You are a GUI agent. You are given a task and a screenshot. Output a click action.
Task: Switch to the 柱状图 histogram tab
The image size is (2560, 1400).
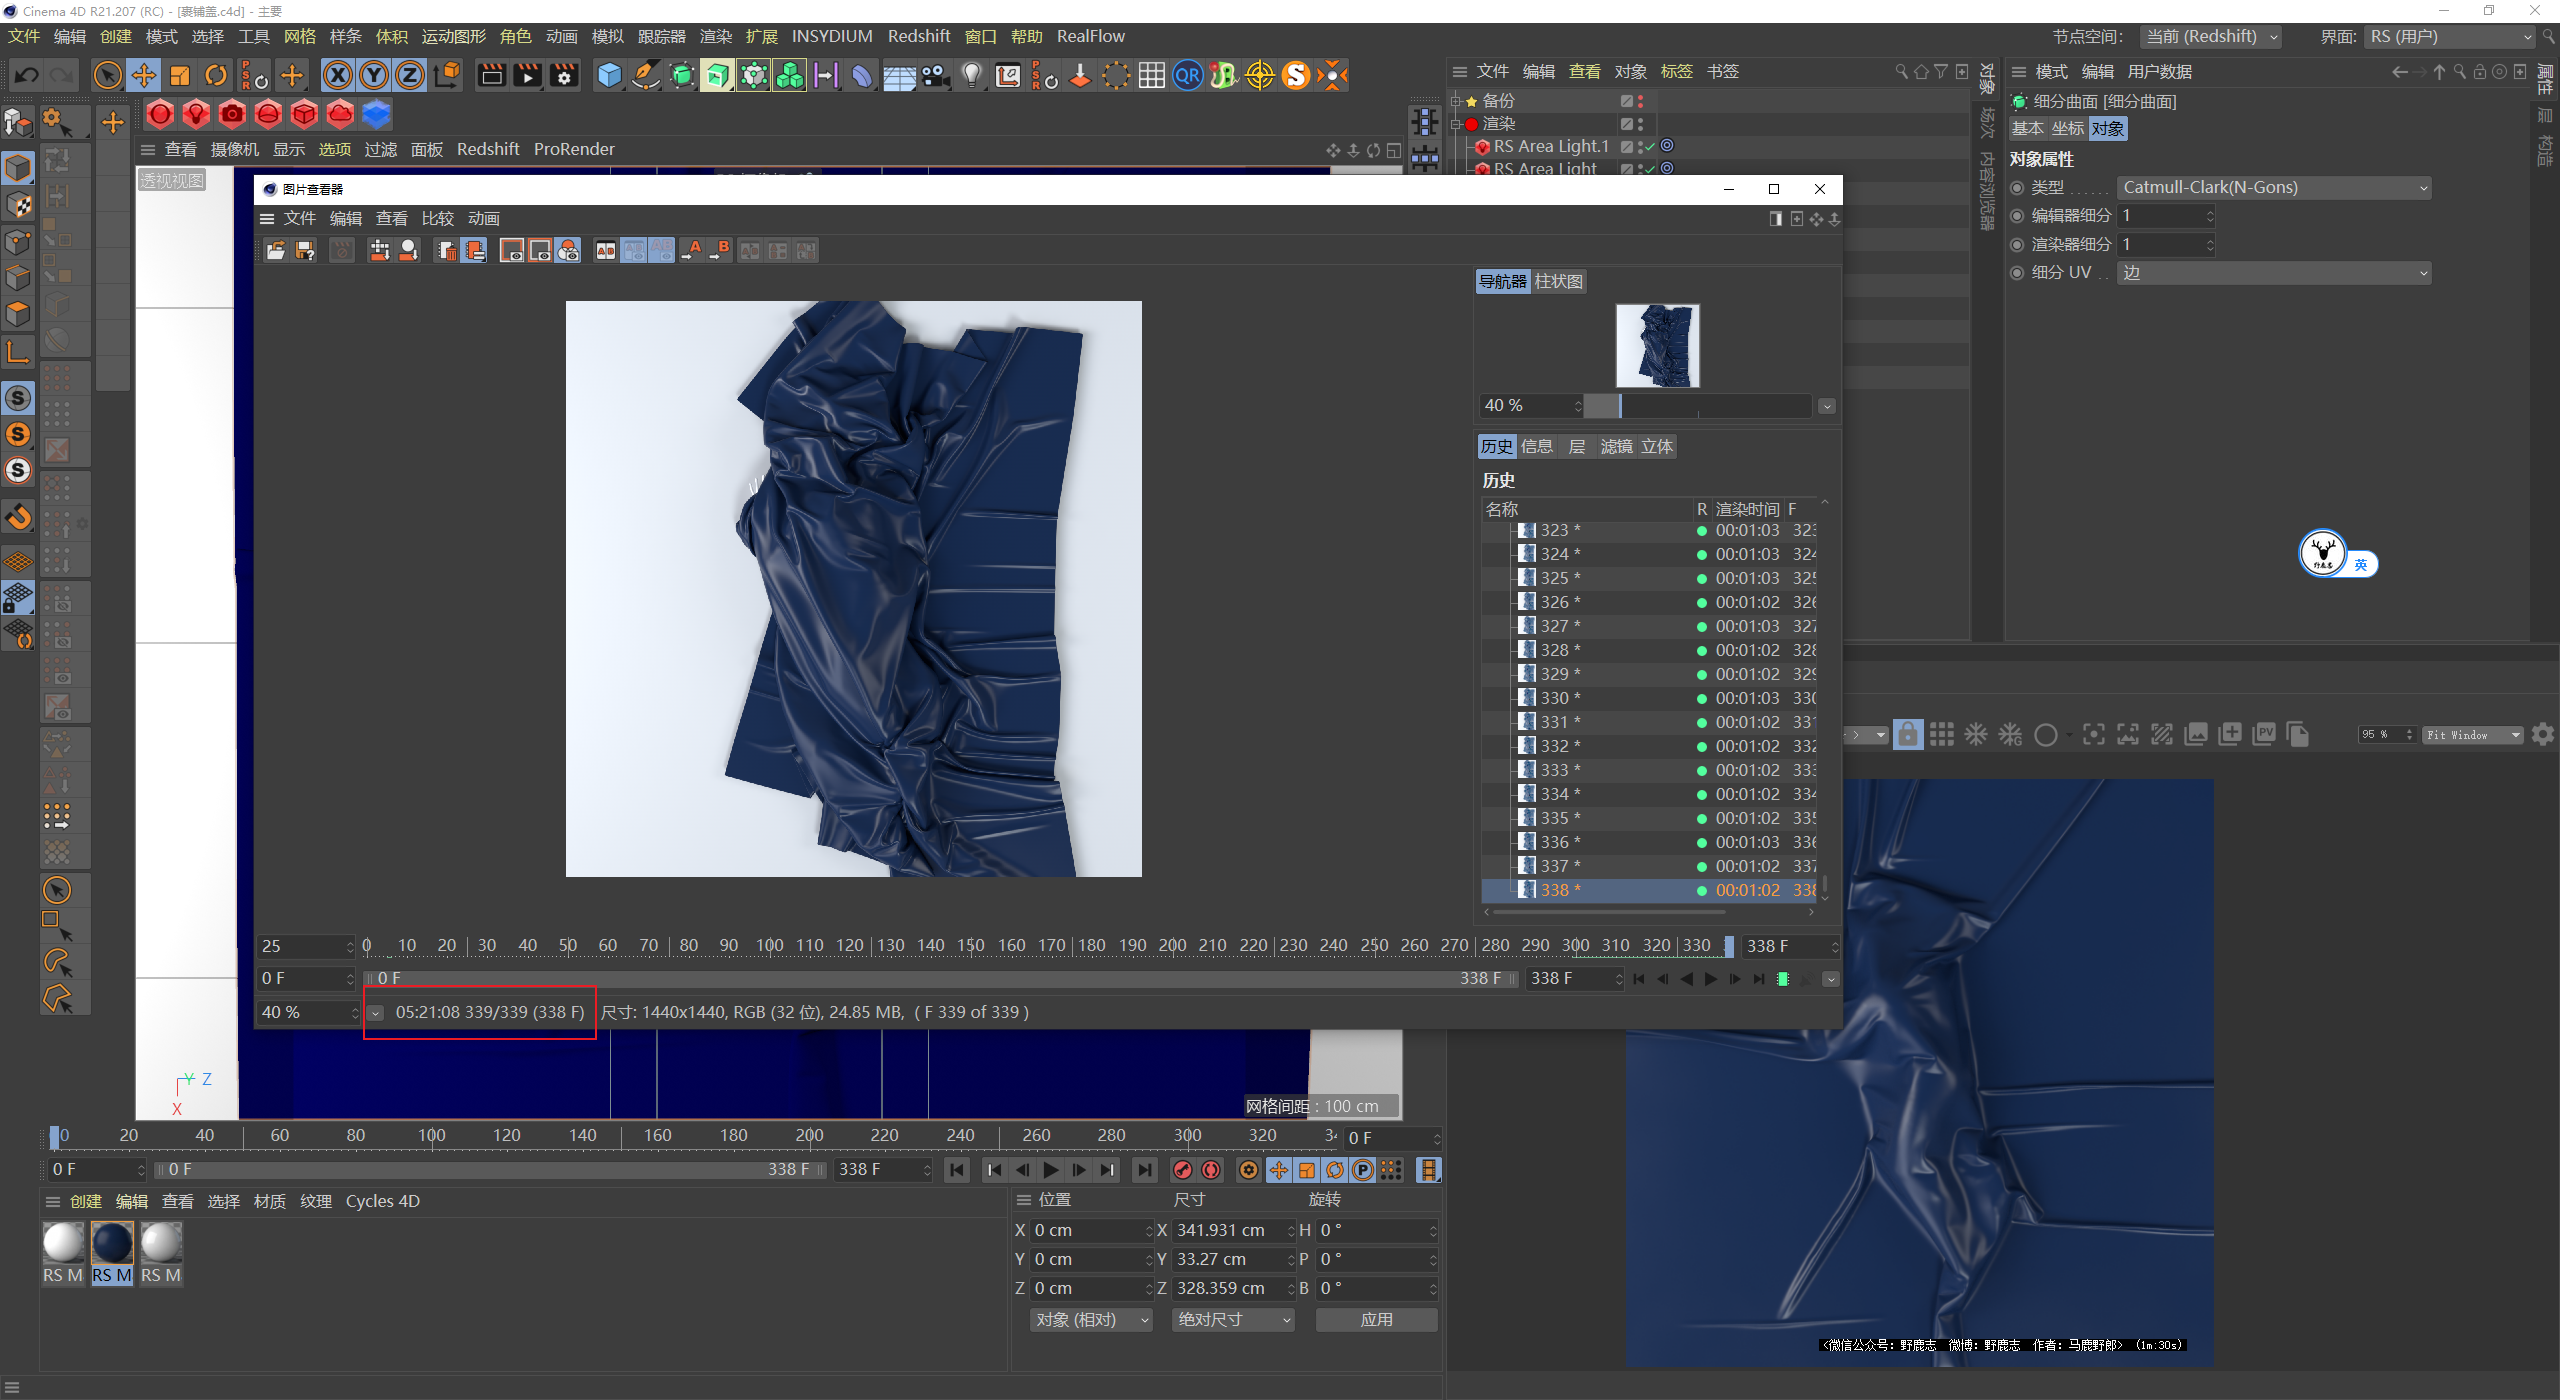(x=1558, y=282)
